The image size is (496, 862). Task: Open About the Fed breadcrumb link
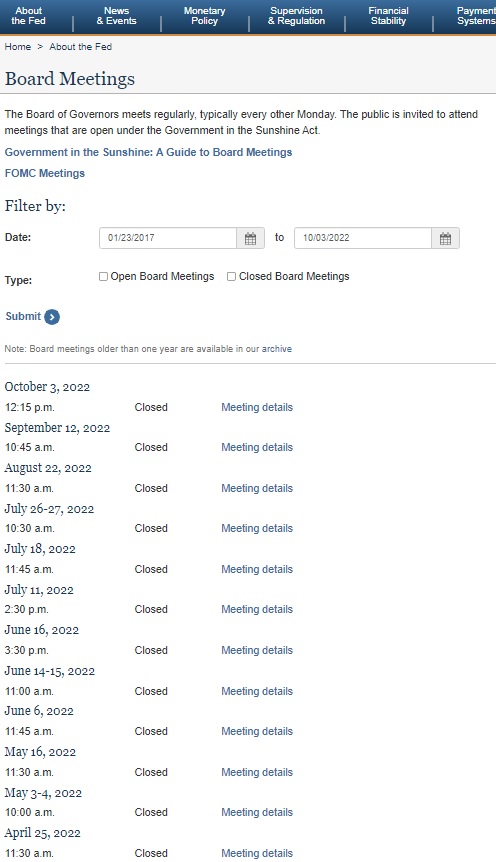point(81,47)
